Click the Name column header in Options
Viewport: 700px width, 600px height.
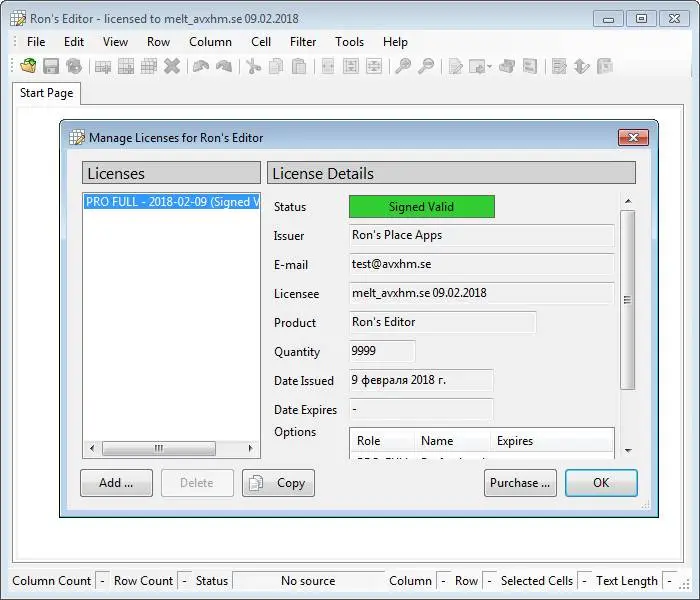coord(453,441)
